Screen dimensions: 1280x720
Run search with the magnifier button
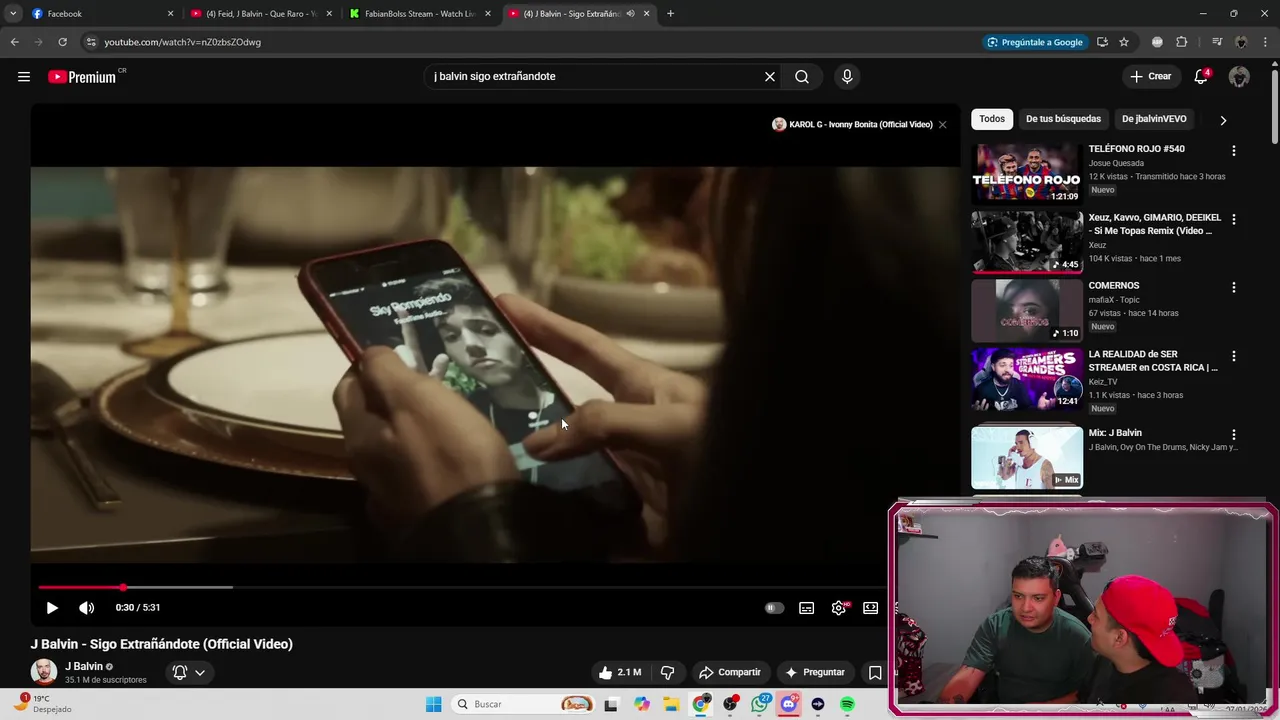[x=802, y=77]
